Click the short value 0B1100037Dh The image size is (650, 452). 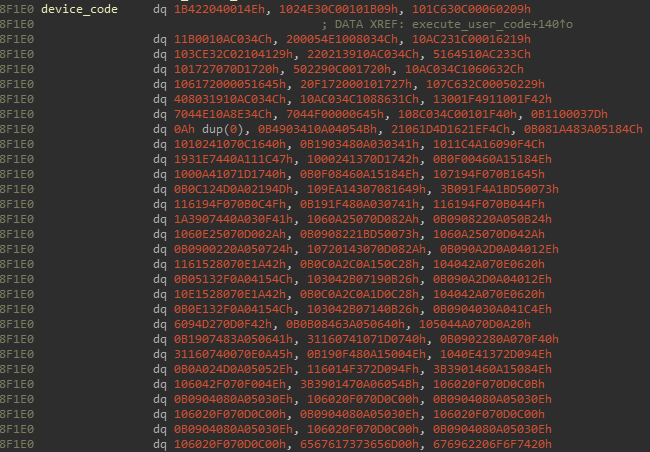[569, 114]
